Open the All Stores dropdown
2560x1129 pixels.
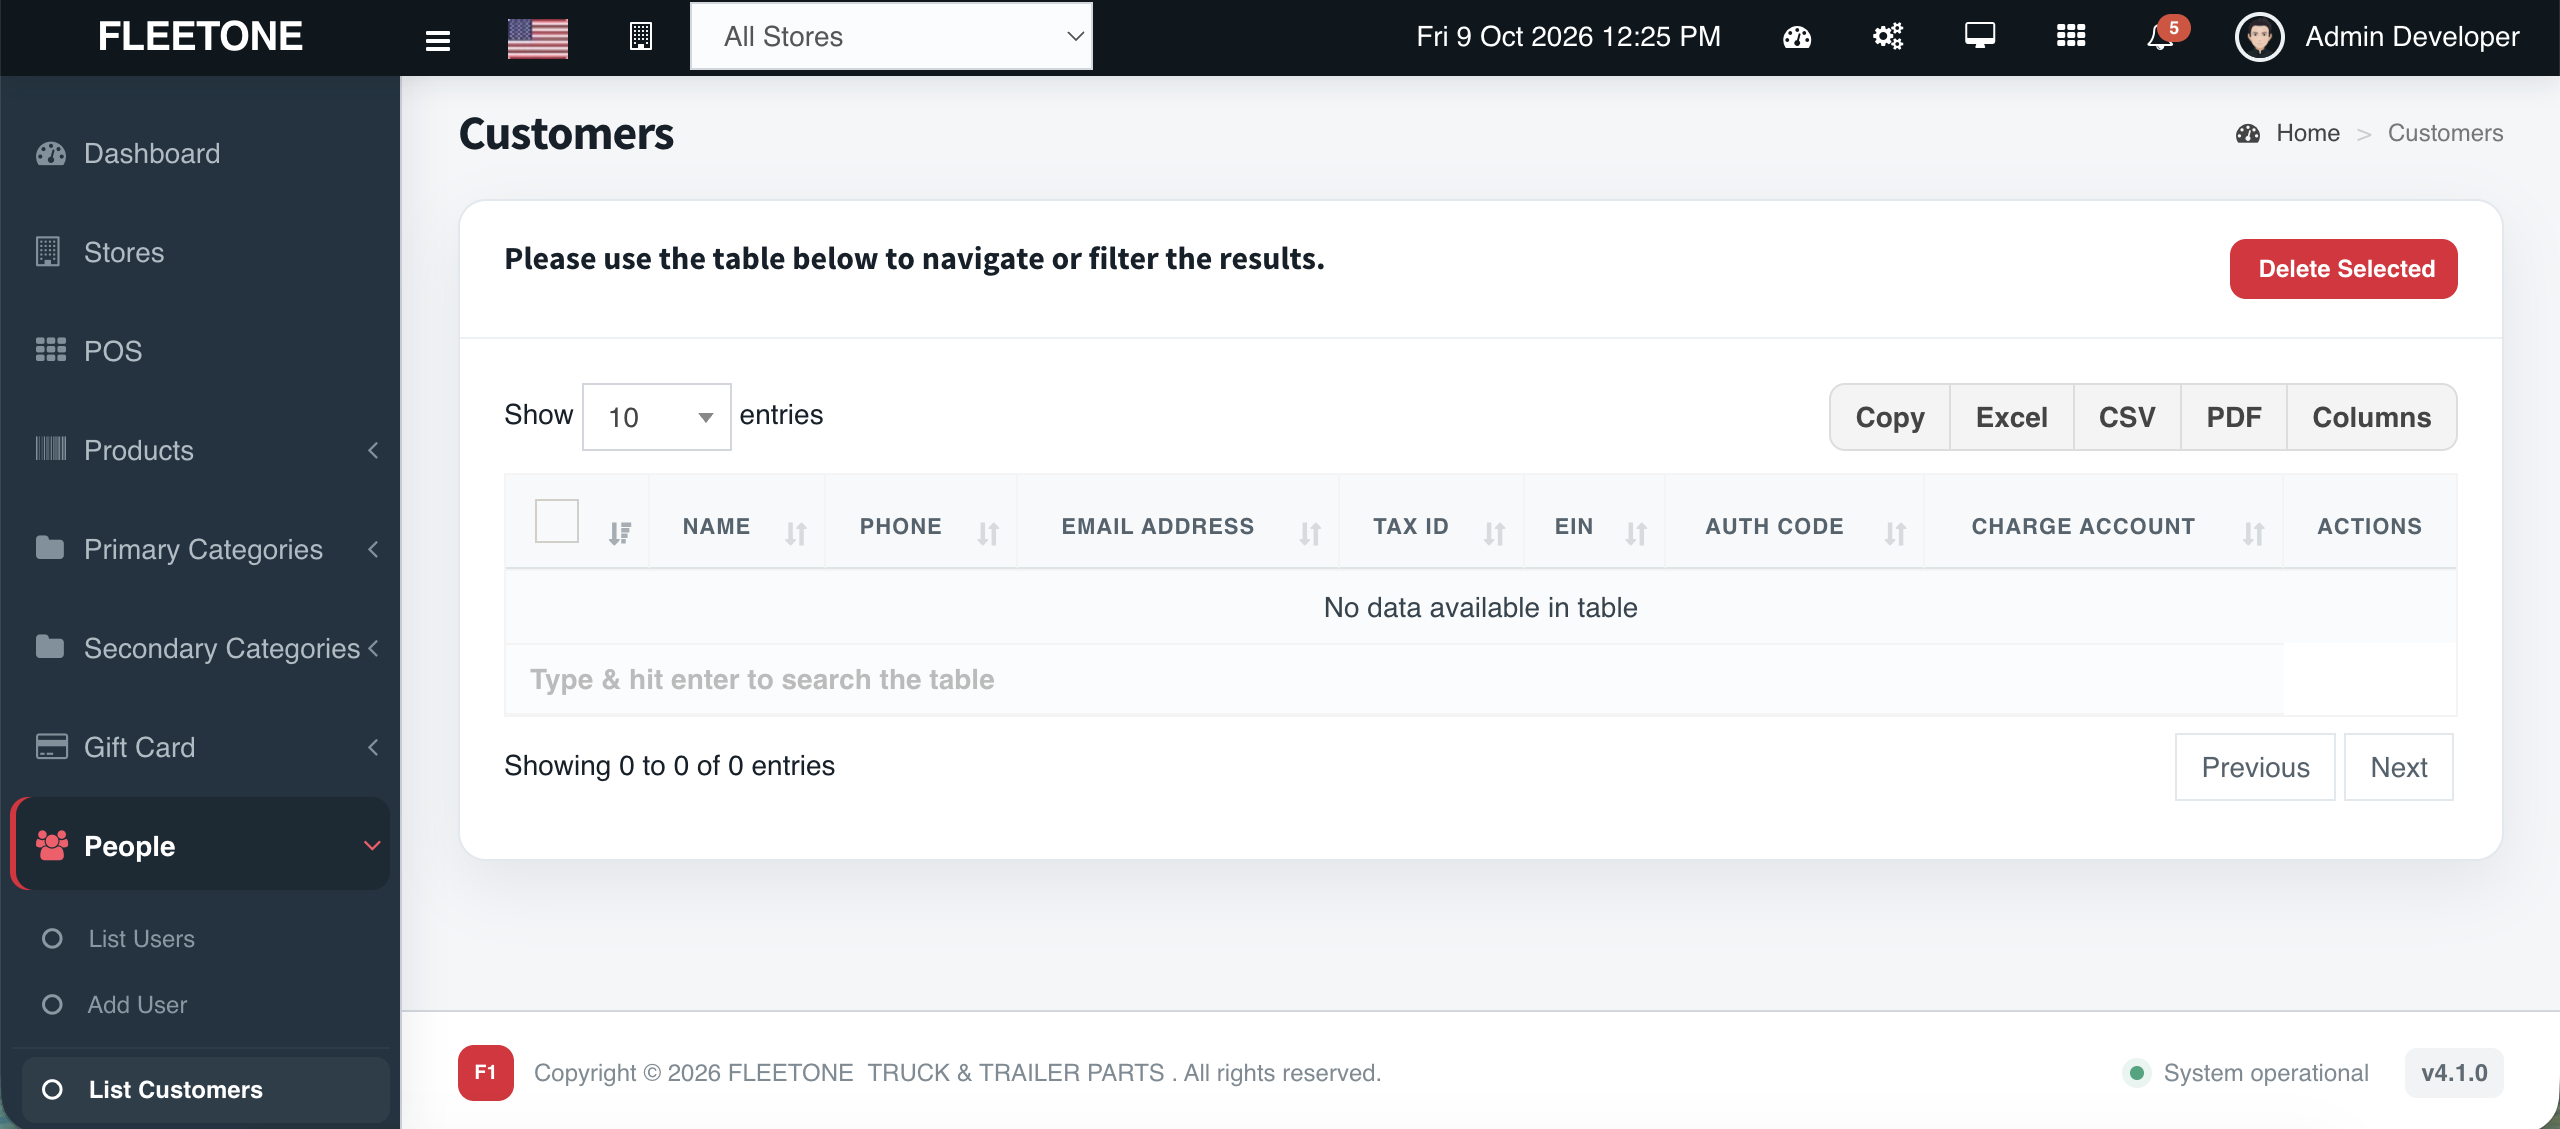pos(891,36)
